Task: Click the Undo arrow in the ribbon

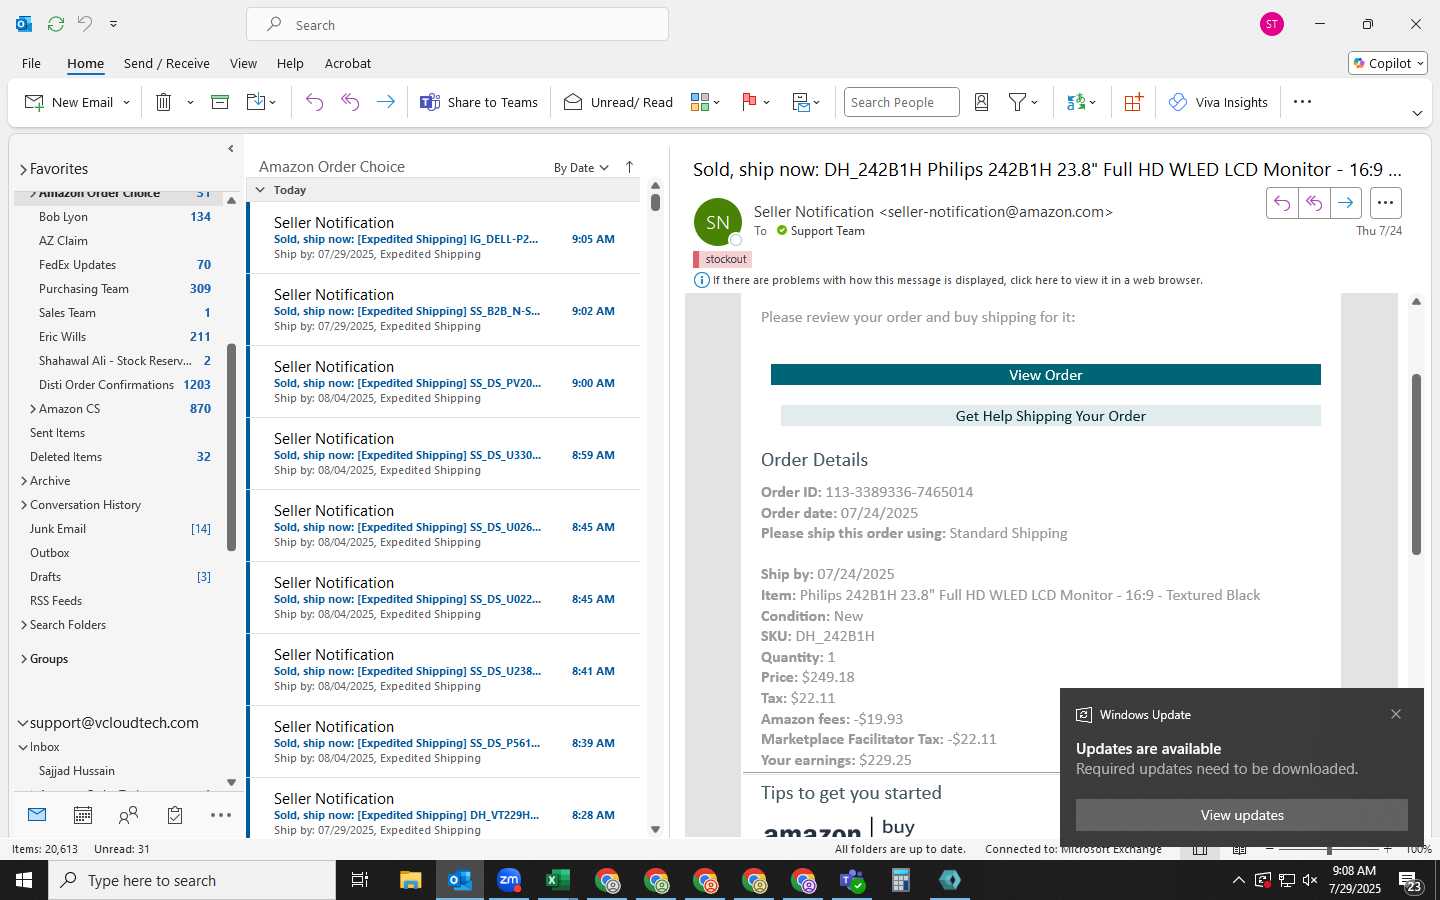Action: tap(314, 102)
